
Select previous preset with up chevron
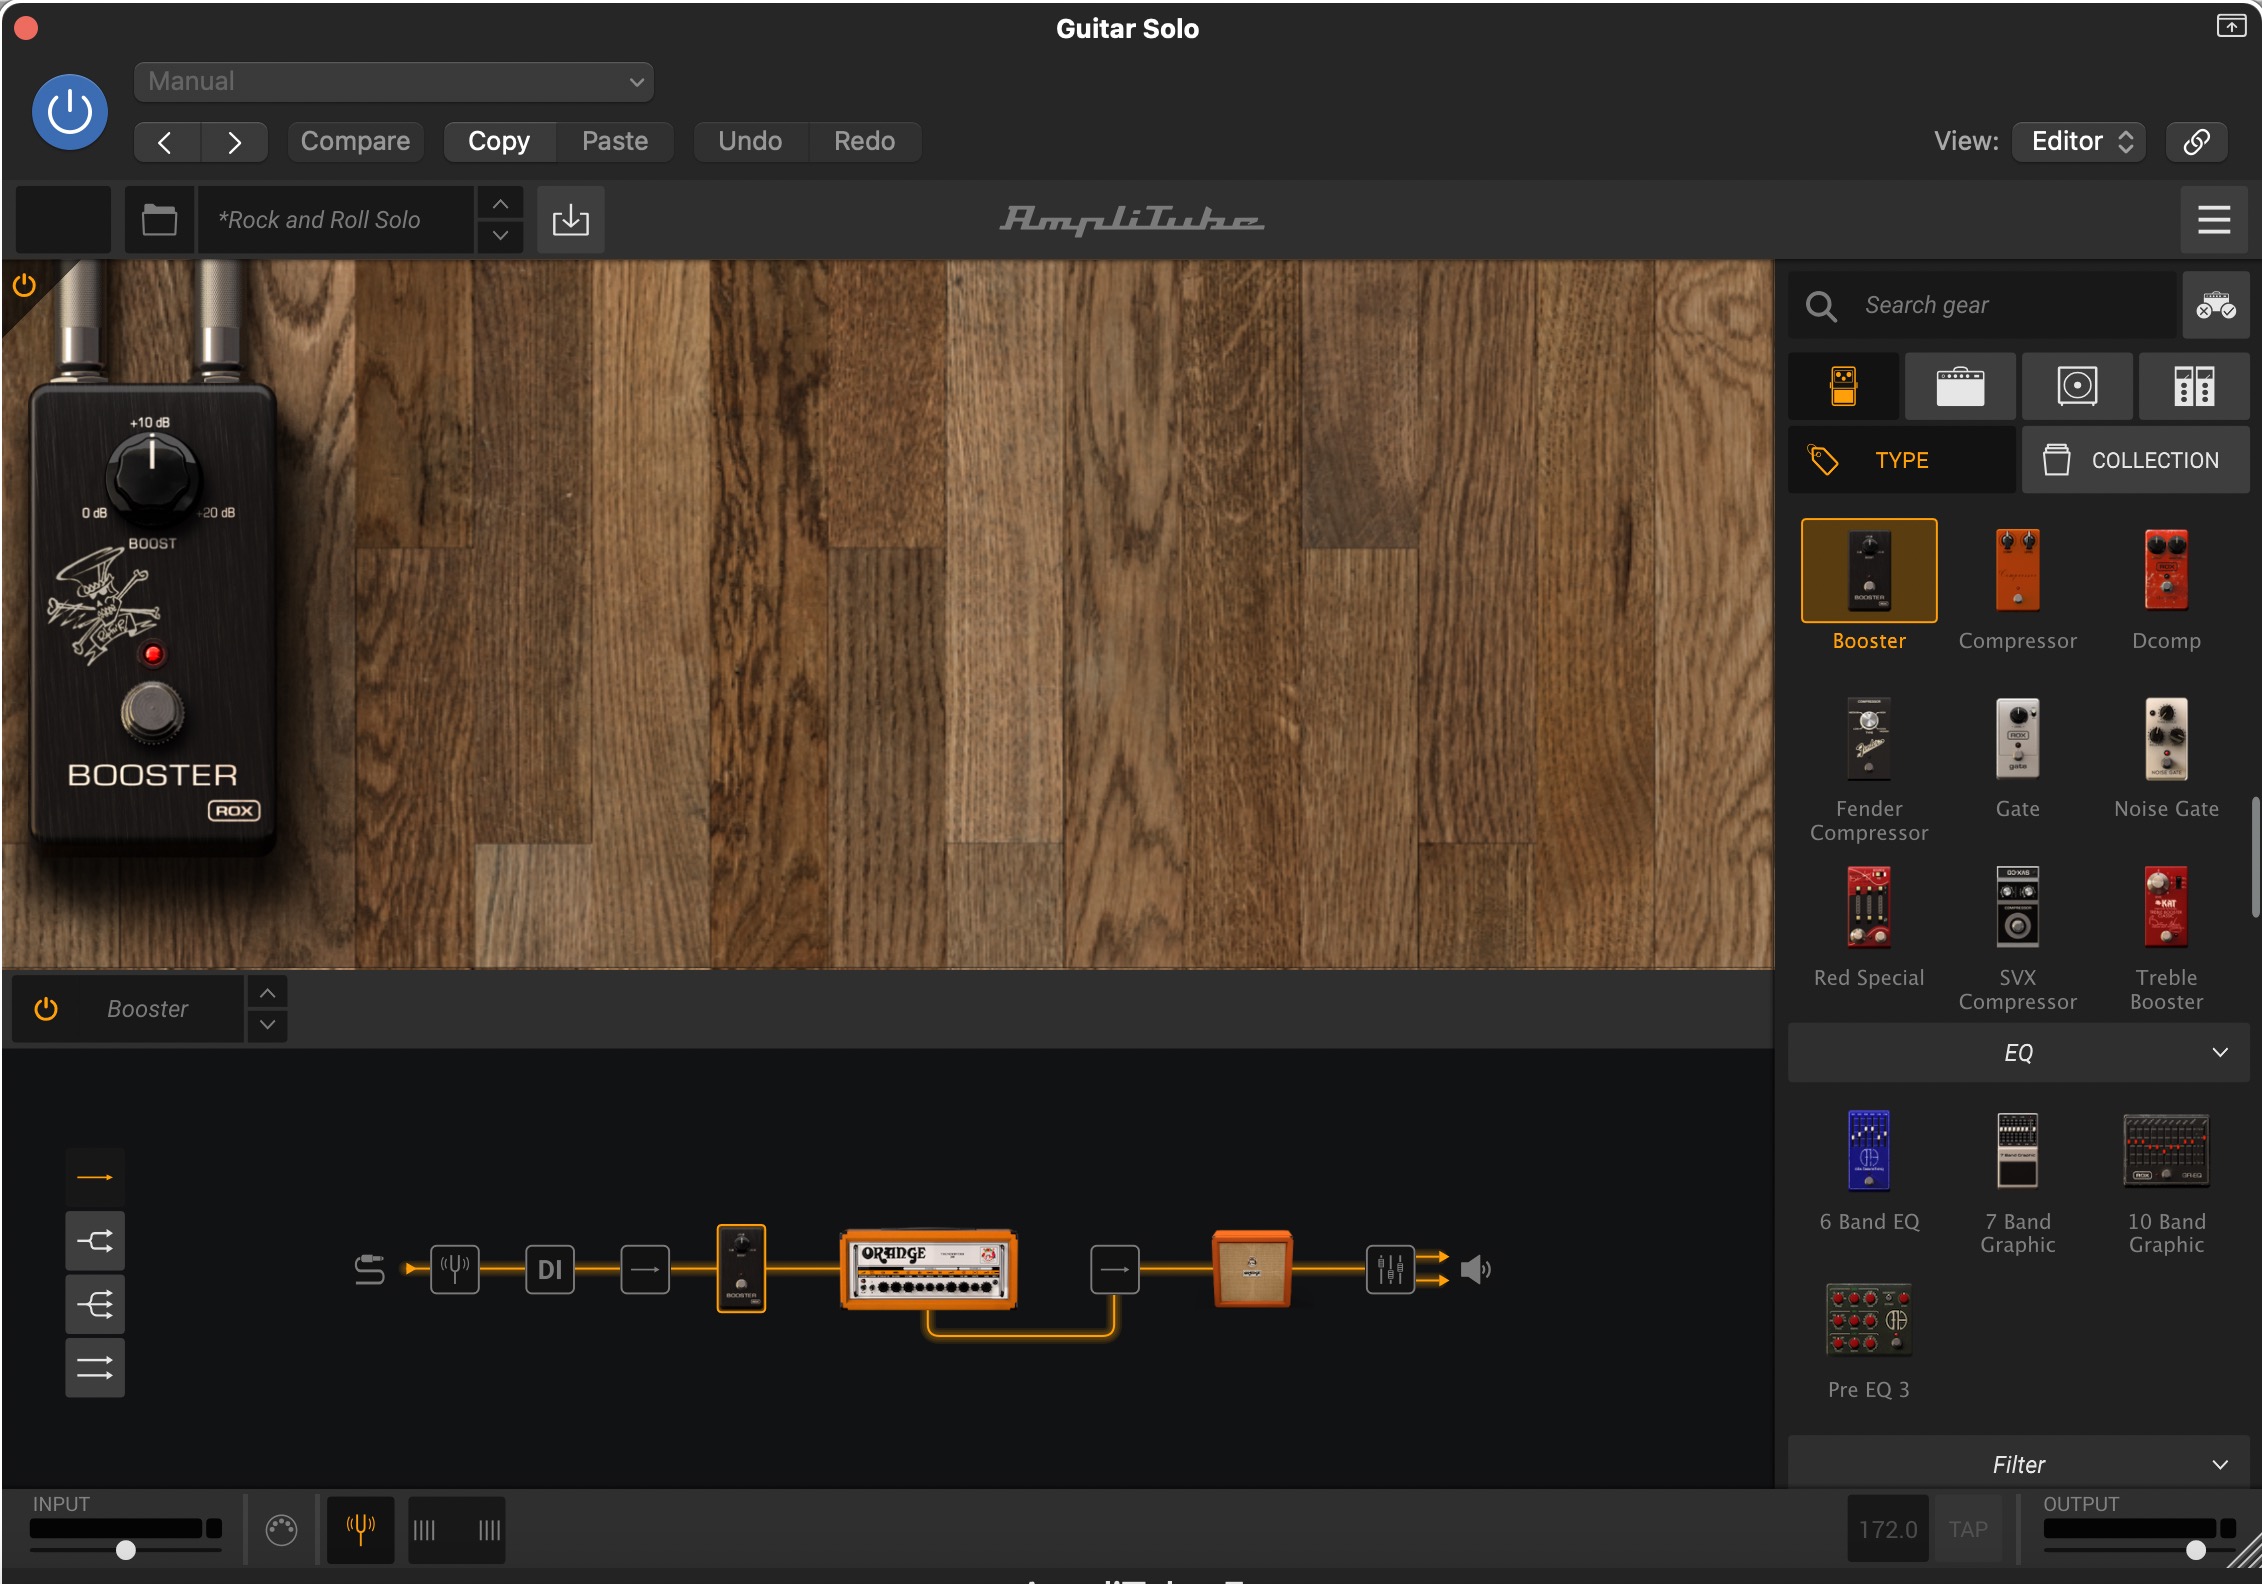[x=500, y=204]
